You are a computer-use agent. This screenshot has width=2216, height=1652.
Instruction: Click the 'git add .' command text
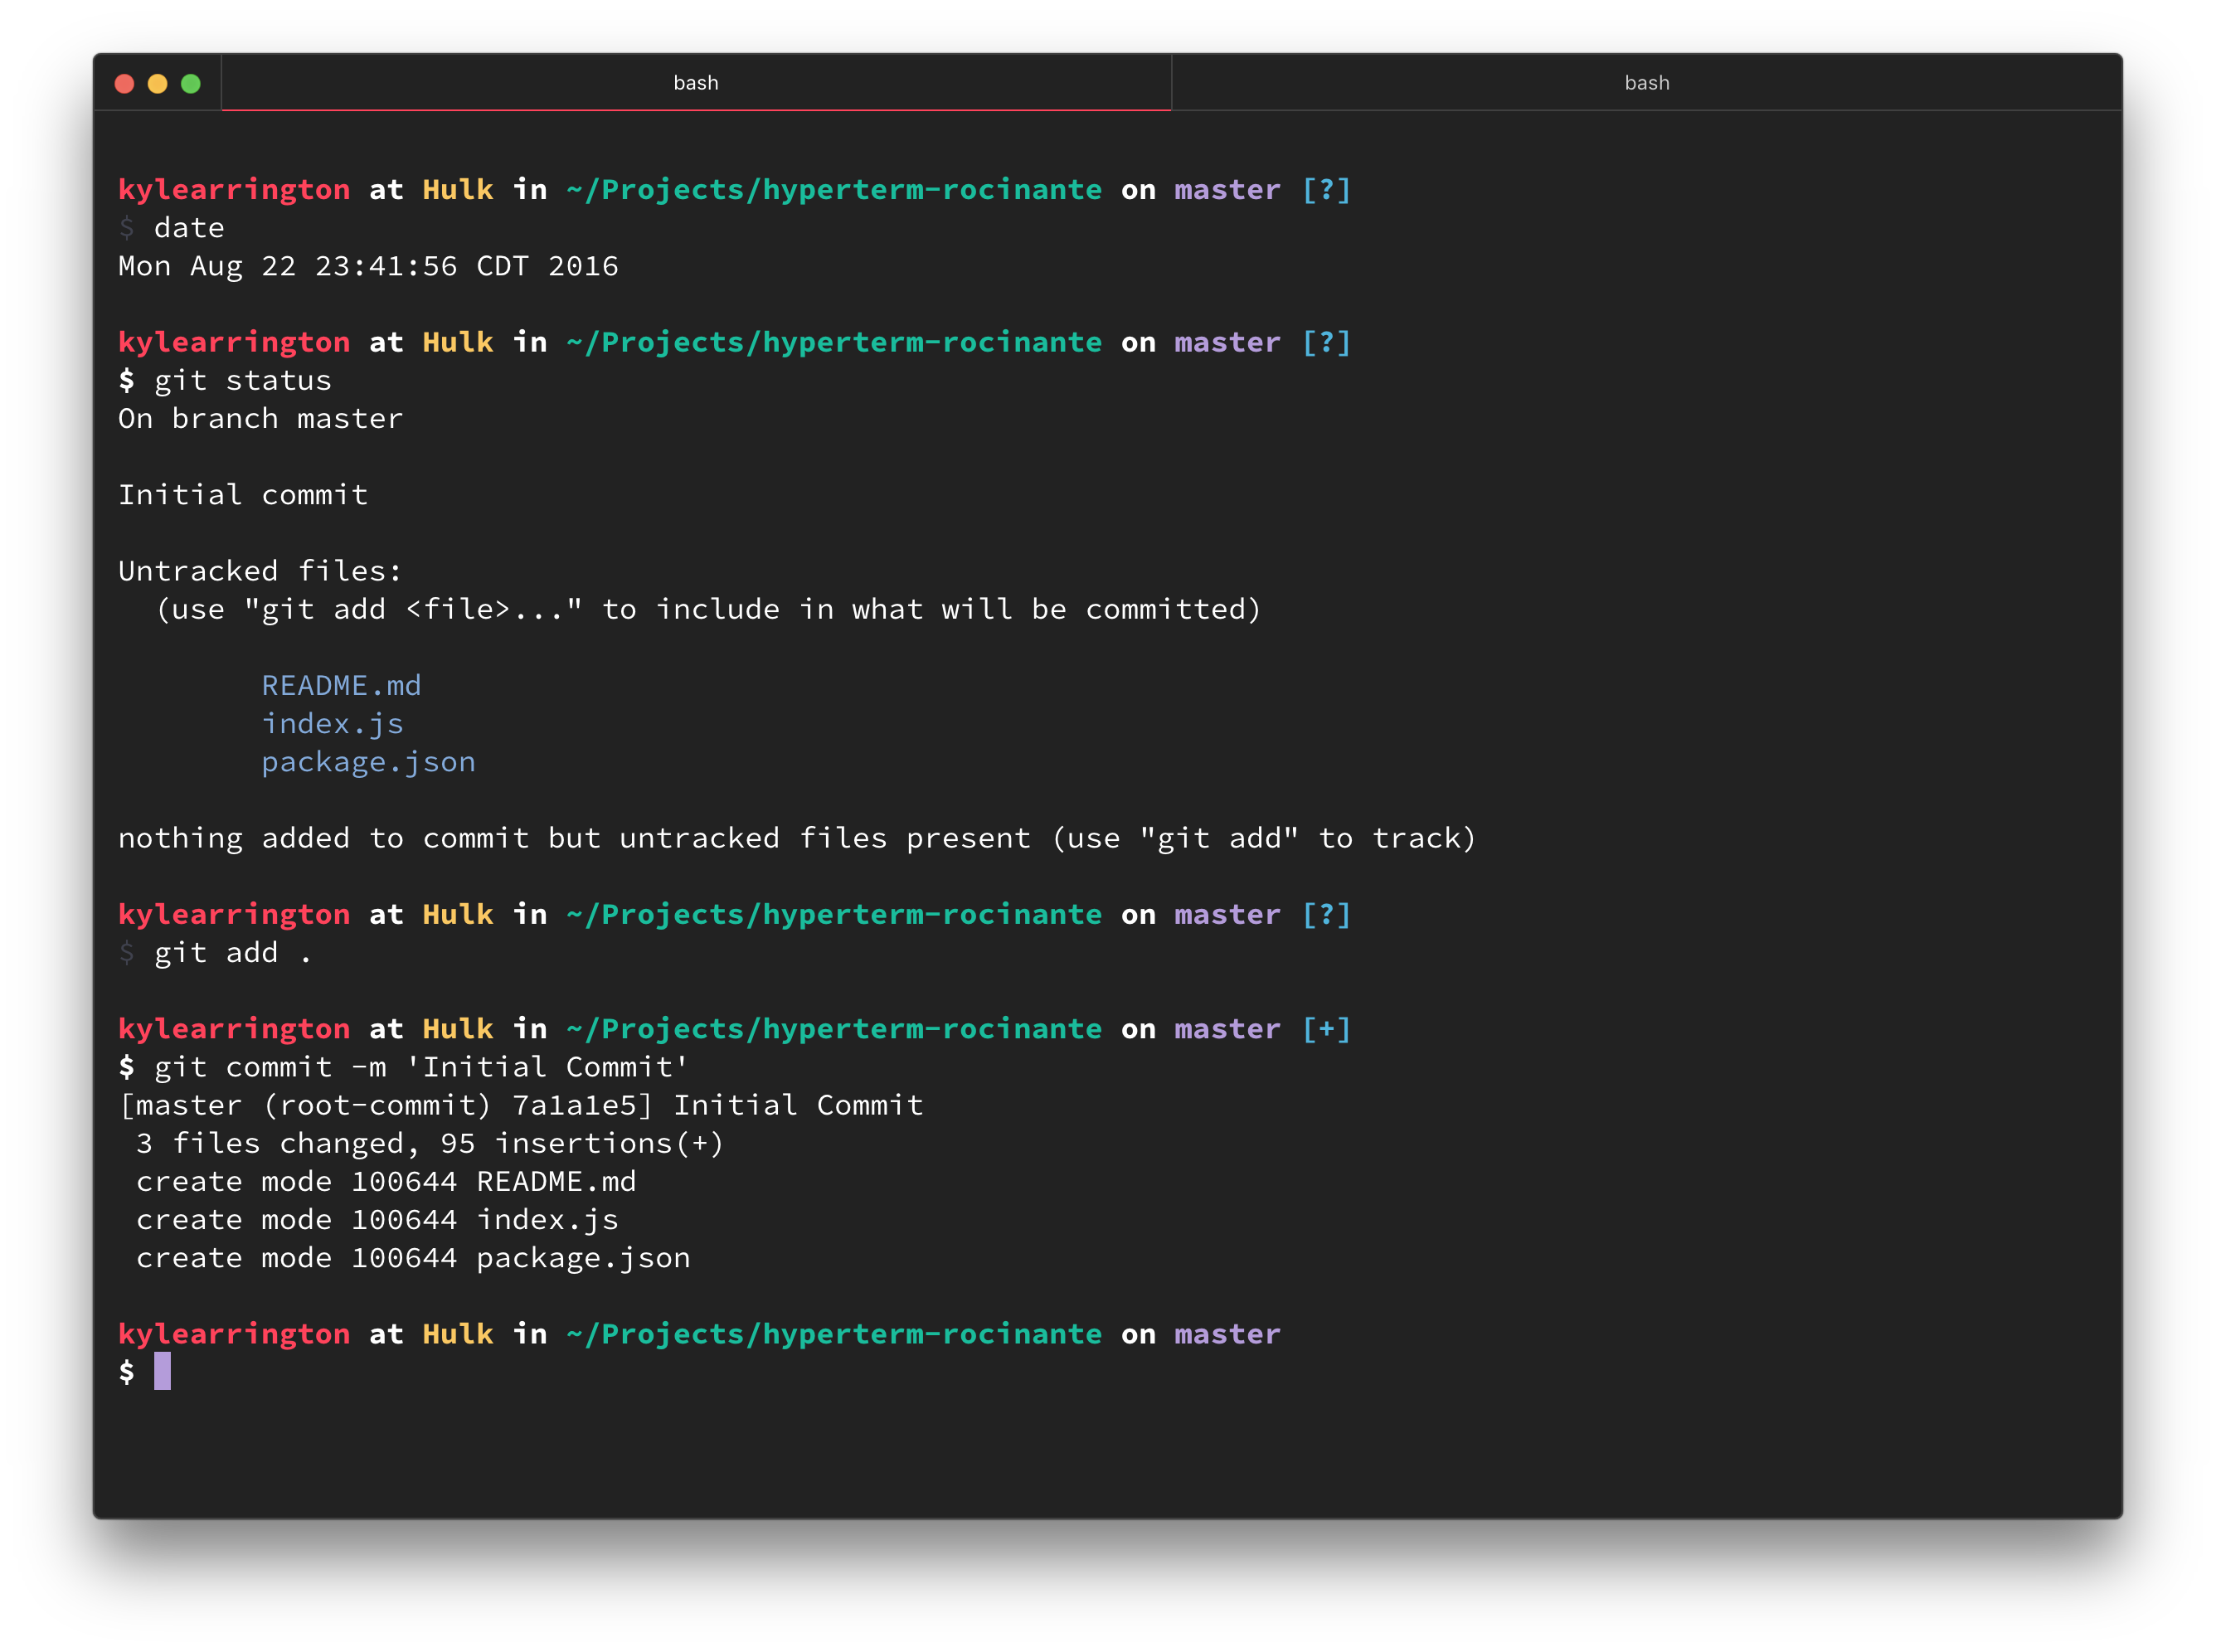pos(232,953)
